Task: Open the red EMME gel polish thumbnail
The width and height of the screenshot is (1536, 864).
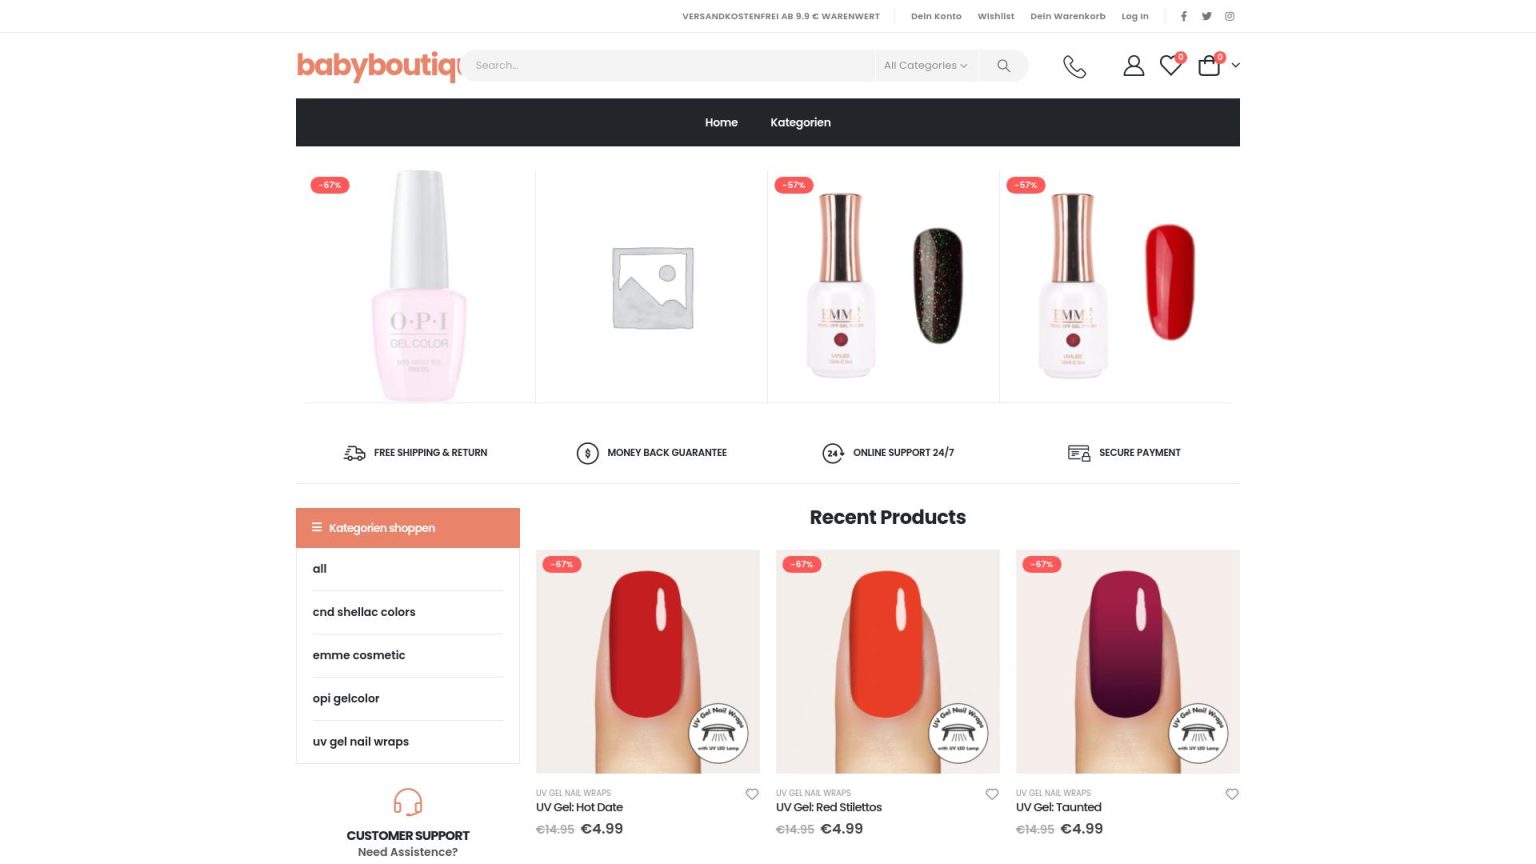Action: [1116, 286]
